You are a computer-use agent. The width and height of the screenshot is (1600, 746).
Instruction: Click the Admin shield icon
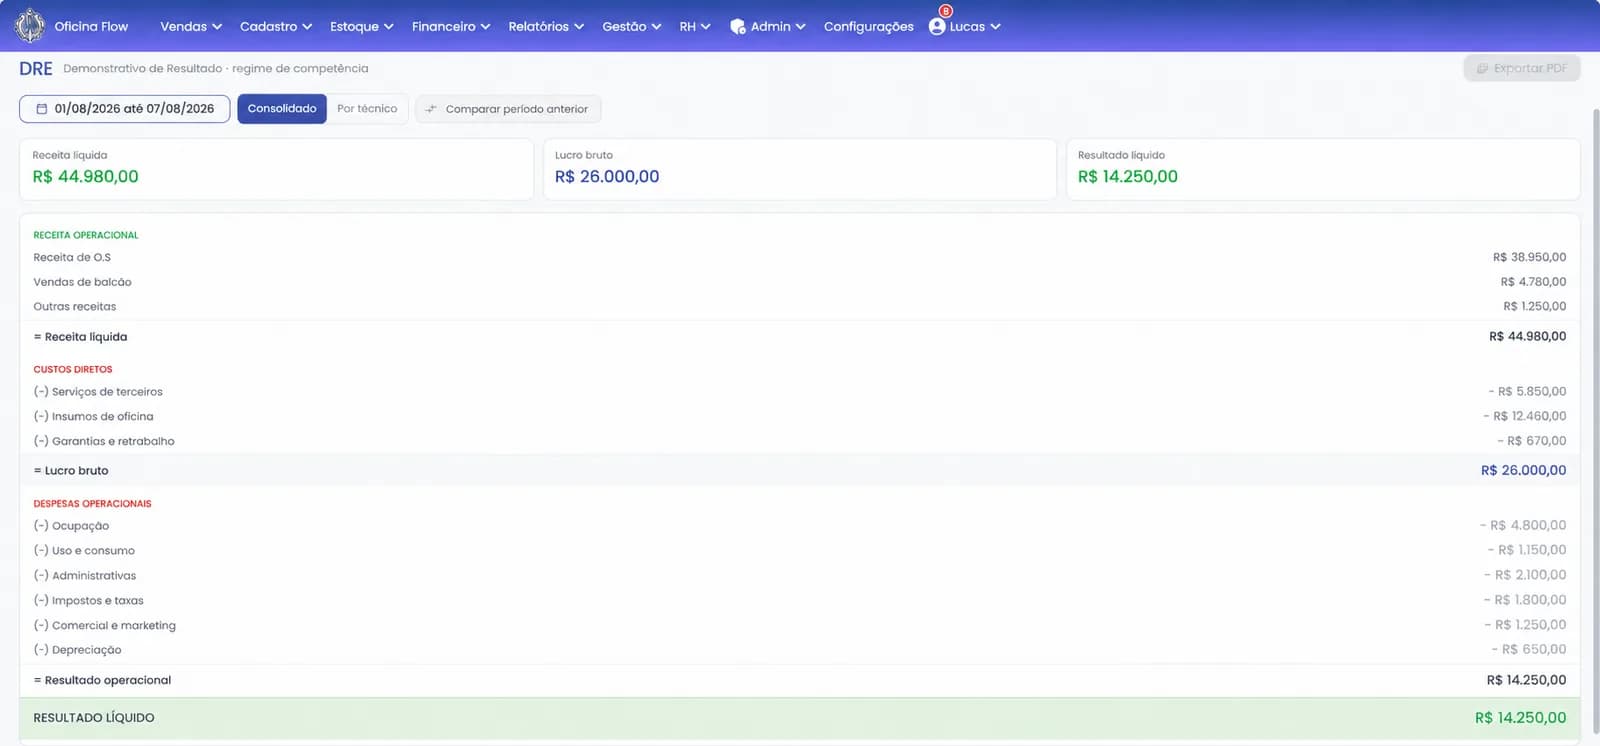tap(737, 27)
